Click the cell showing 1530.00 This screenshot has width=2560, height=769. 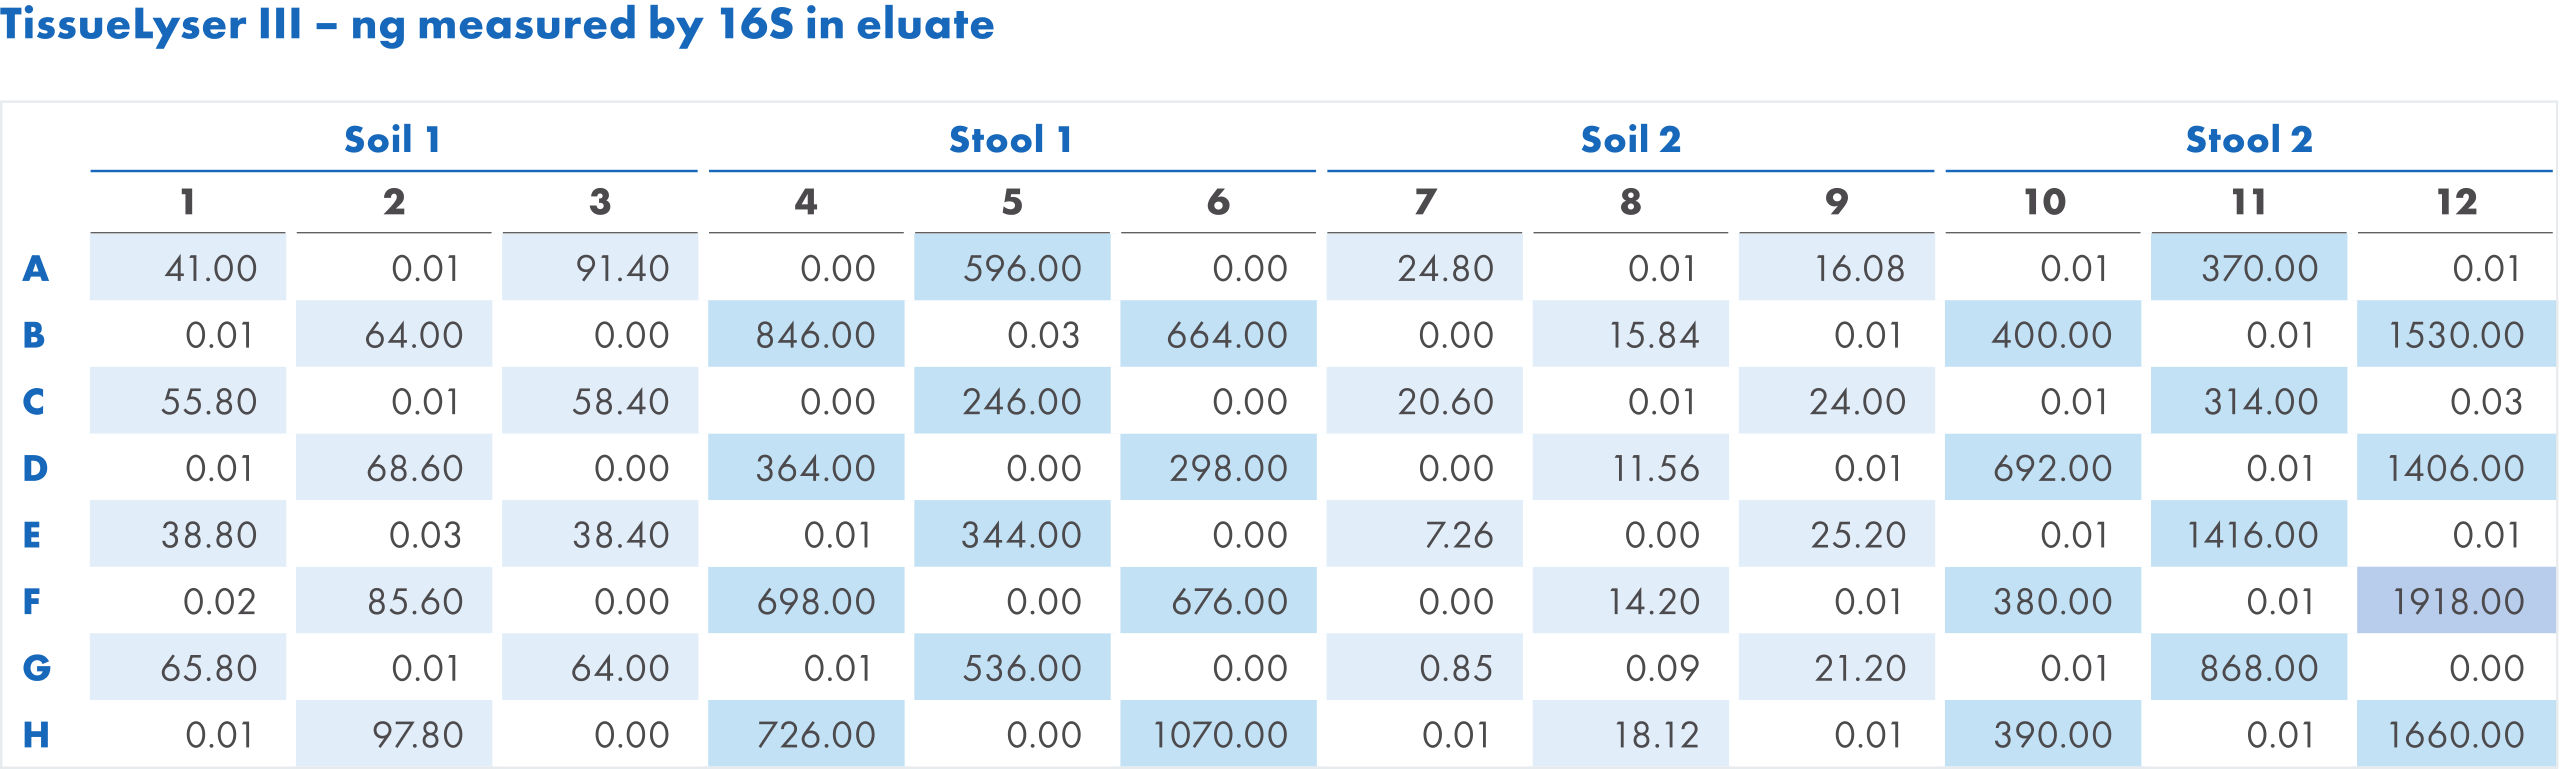click(x=2455, y=335)
